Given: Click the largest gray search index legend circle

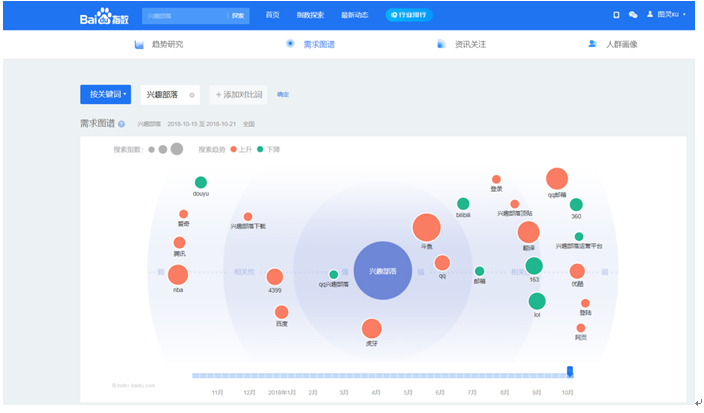Looking at the screenshot, I should [x=177, y=149].
